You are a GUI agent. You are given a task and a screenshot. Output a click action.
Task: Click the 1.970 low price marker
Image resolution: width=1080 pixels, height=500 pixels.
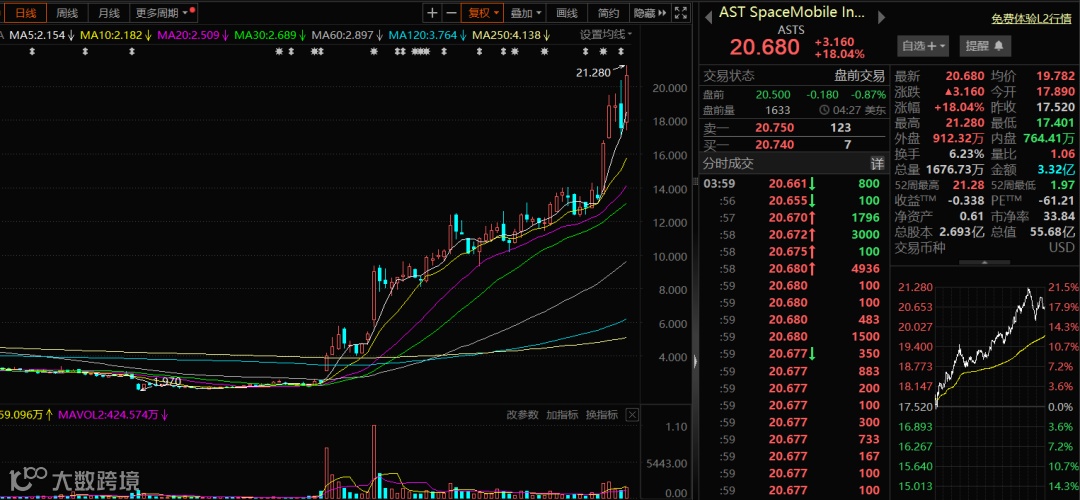tap(166, 382)
